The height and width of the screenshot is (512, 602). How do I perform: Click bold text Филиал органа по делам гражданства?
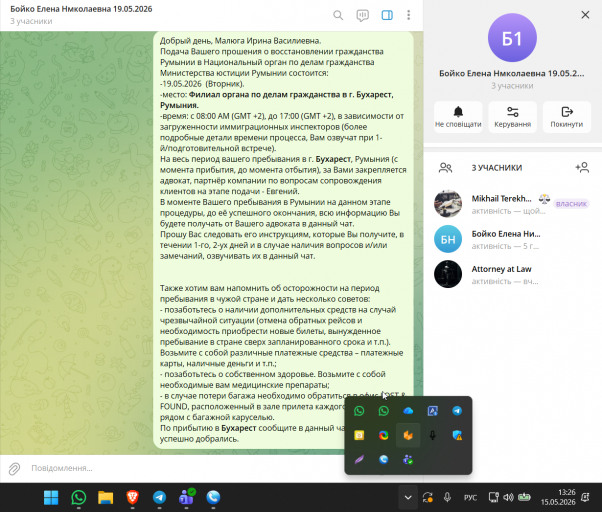click(272, 95)
